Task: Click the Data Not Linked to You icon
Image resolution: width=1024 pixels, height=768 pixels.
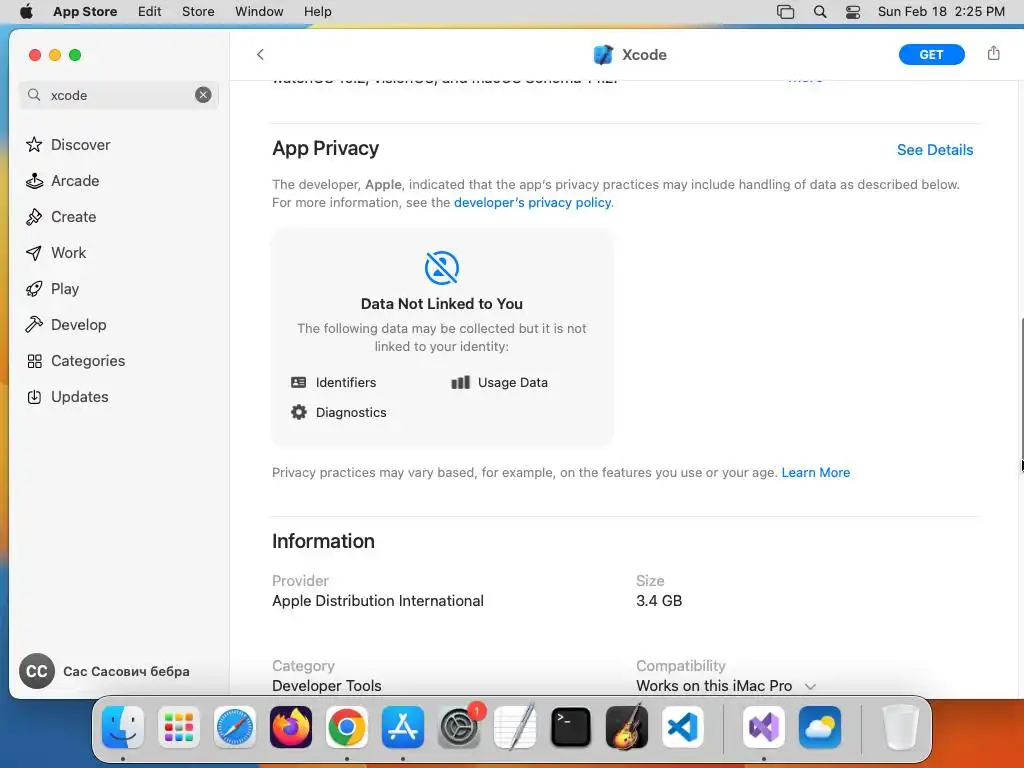Action: [442, 268]
